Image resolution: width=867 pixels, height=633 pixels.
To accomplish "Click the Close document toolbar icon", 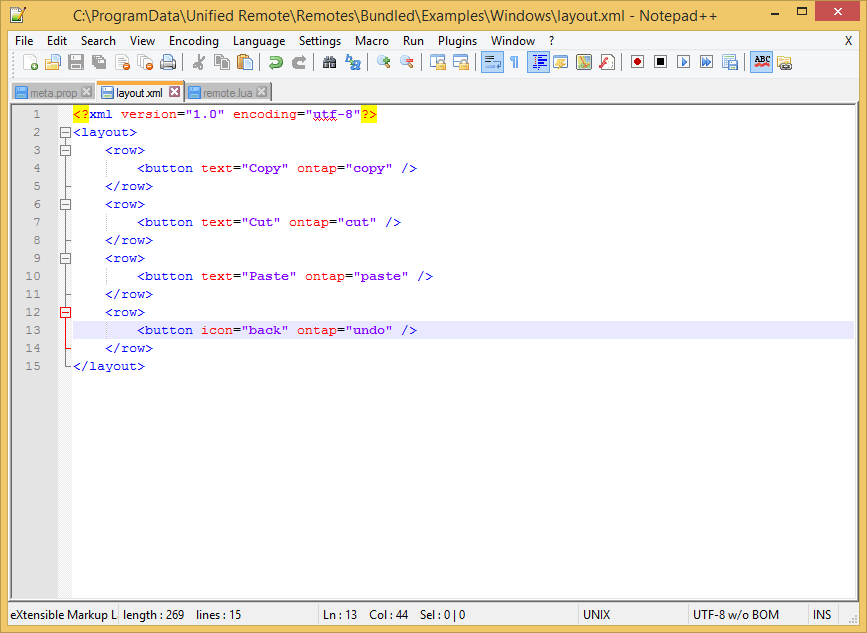I will [x=122, y=62].
